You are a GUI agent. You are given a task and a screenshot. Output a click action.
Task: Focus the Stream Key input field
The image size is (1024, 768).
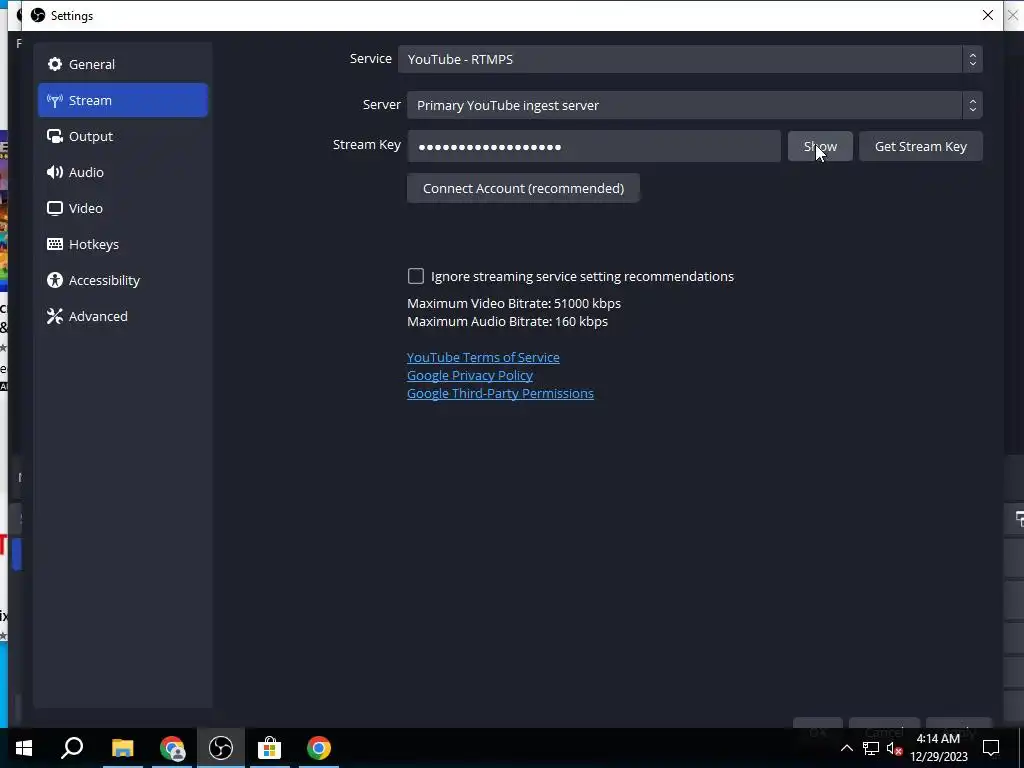[594, 146]
